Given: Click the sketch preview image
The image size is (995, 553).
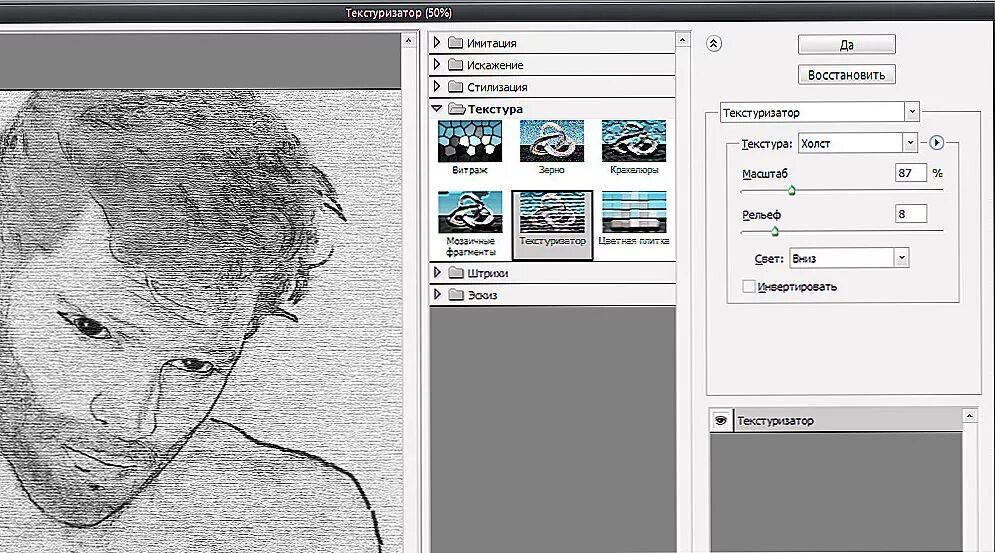Looking at the screenshot, I should (x=201, y=321).
